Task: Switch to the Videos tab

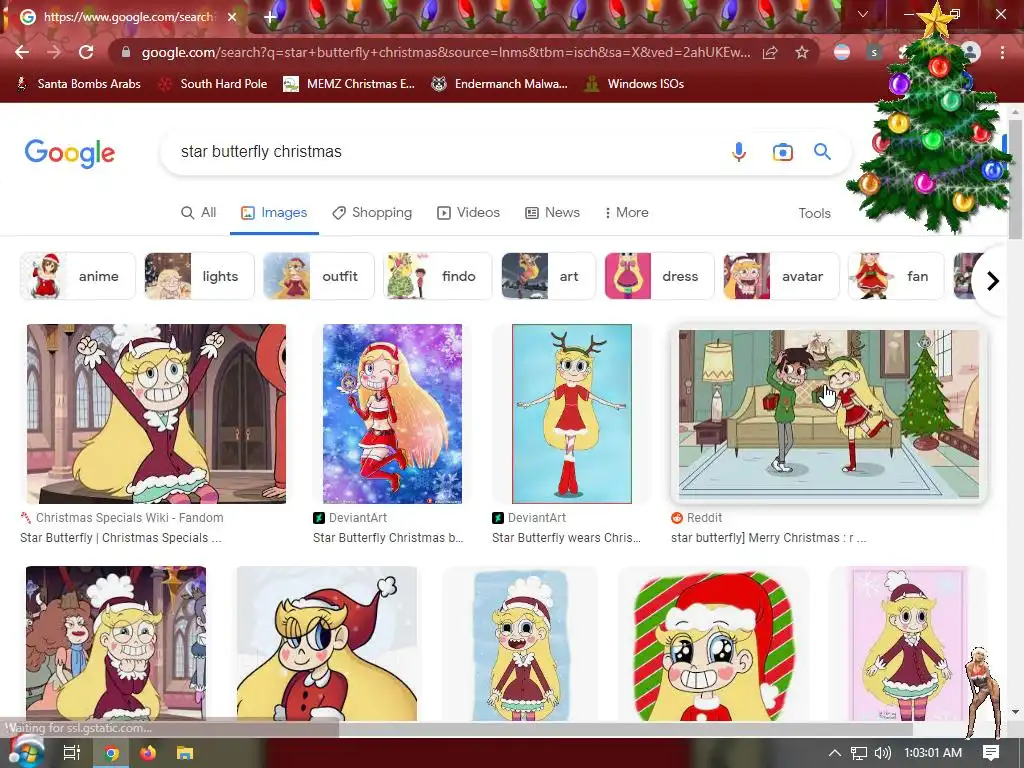Action: [x=469, y=212]
